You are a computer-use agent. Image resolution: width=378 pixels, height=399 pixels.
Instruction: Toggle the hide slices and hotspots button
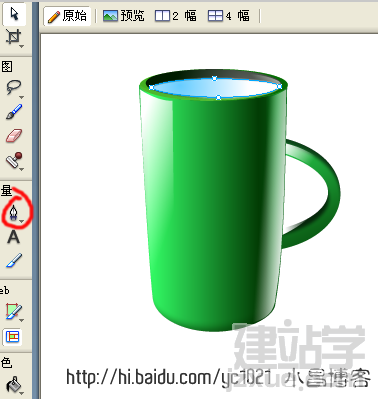click(x=13, y=337)
